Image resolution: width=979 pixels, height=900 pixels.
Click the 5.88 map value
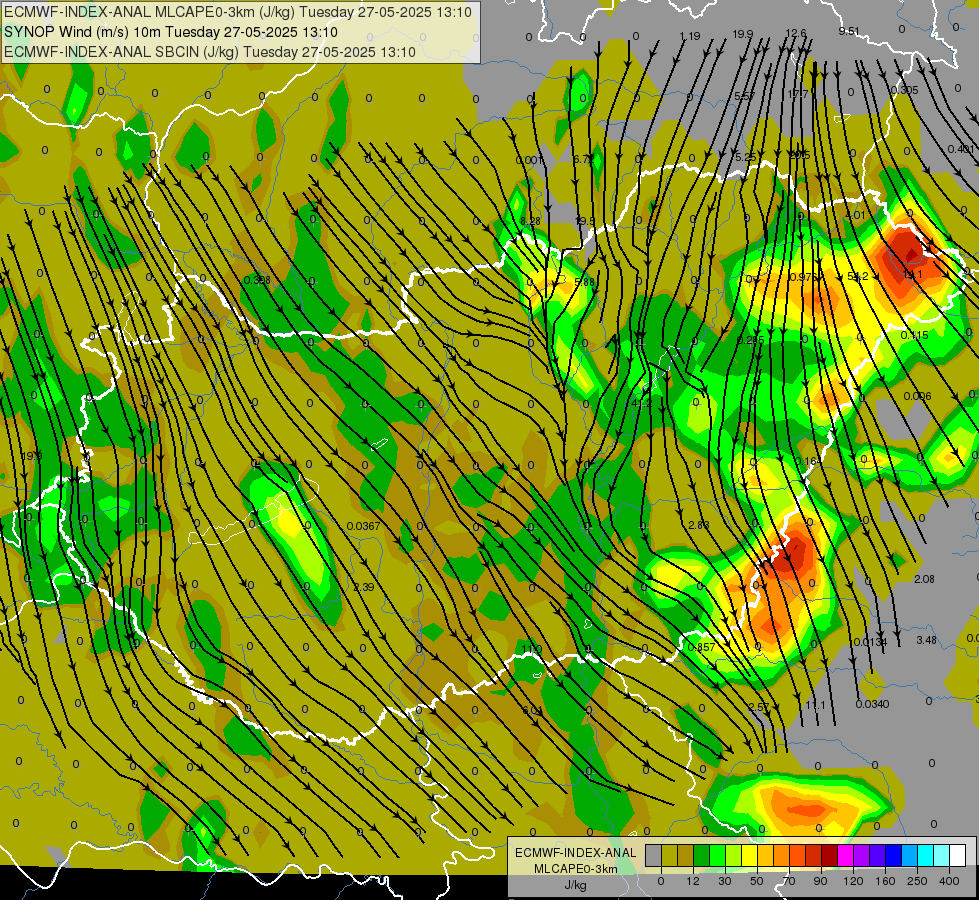pos(584,282)
